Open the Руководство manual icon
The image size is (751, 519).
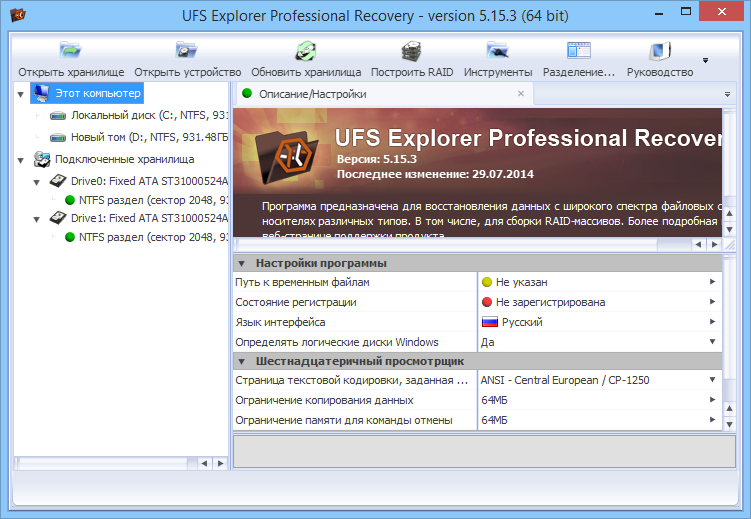(660, 51)
